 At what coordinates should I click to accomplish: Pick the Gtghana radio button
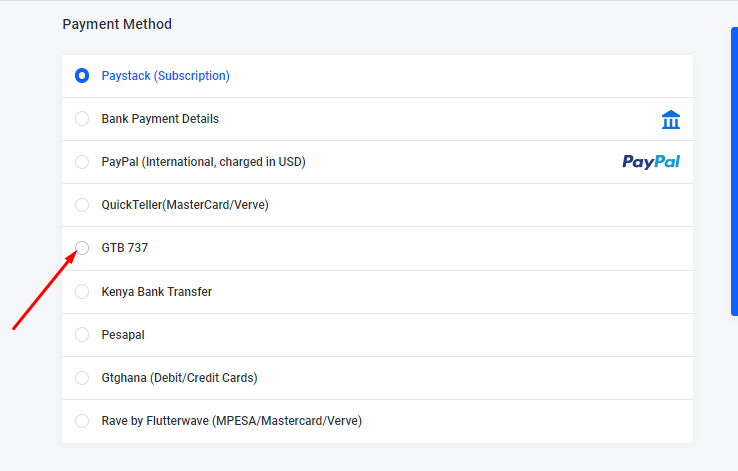tap(82, 378)
